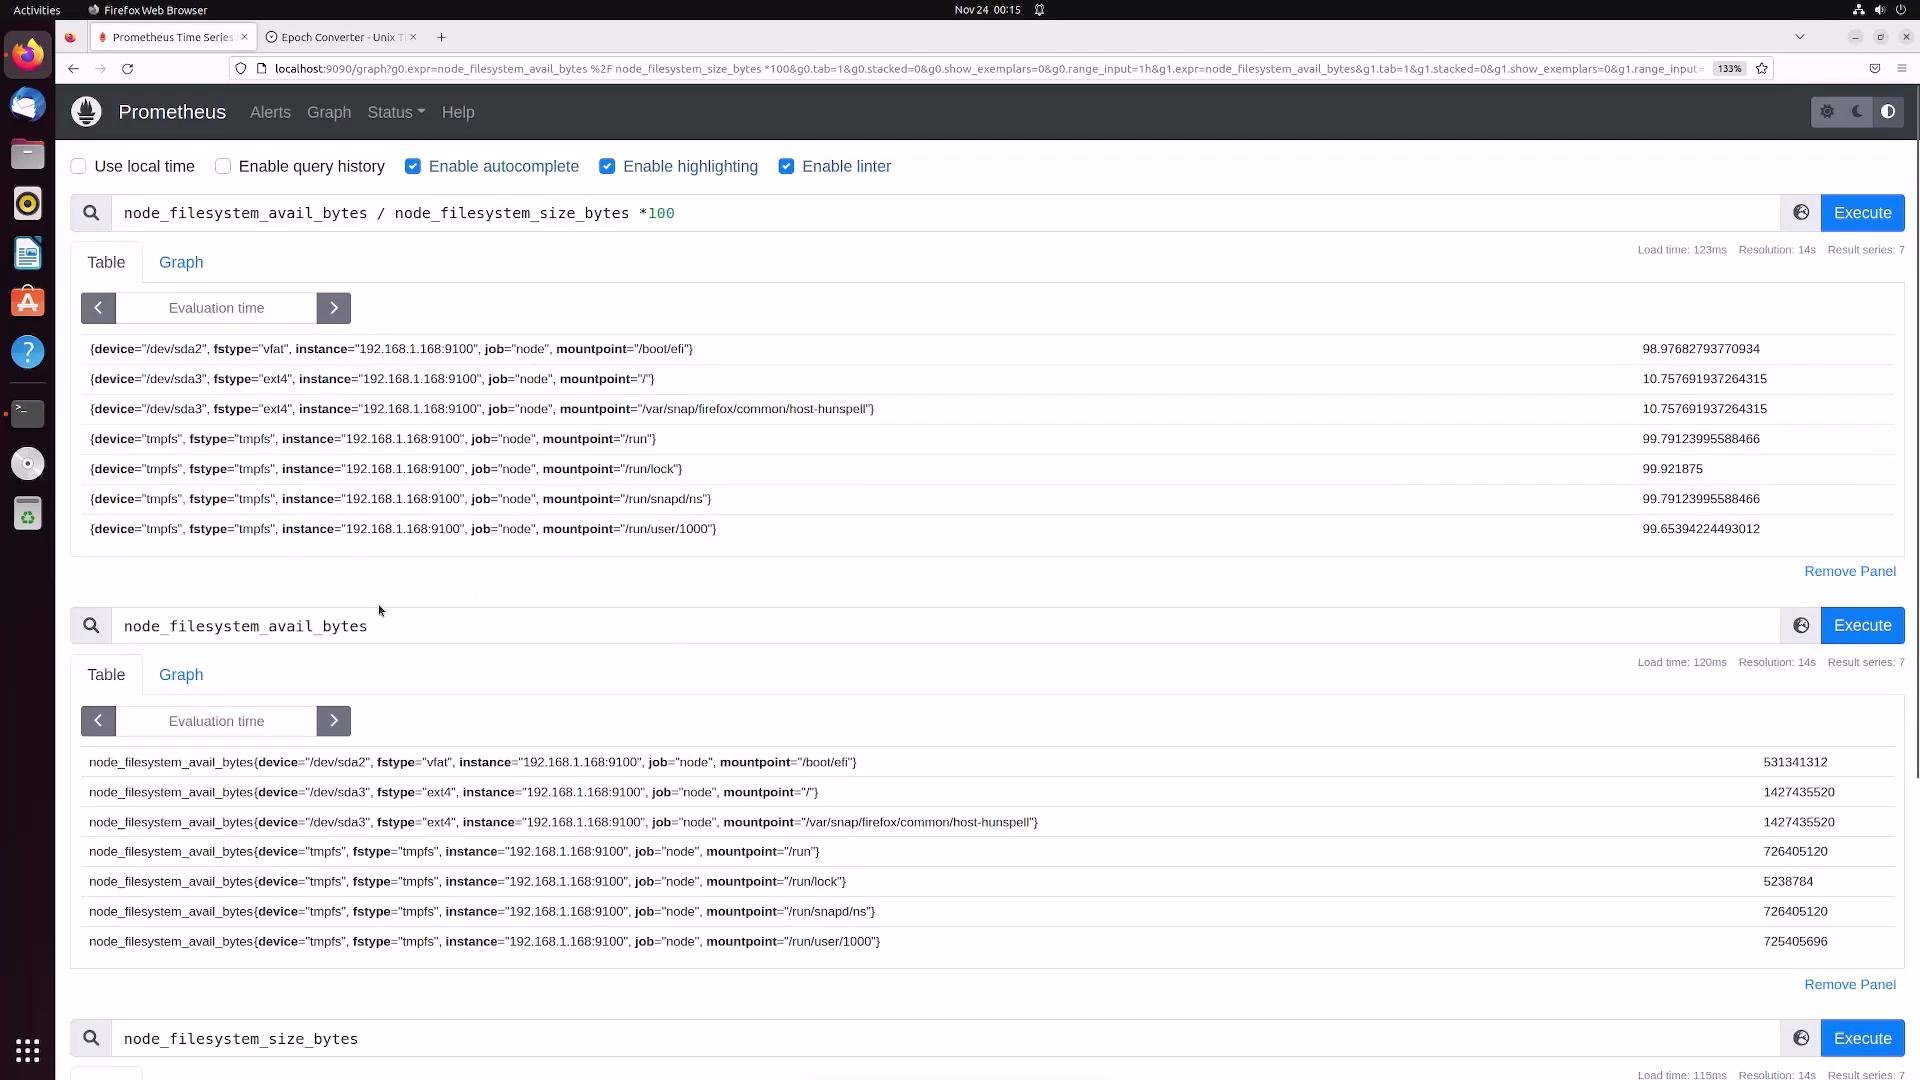Click search icon of first query panel
The width and height of the screenshot is (1920, 1080).
point(91,213)
